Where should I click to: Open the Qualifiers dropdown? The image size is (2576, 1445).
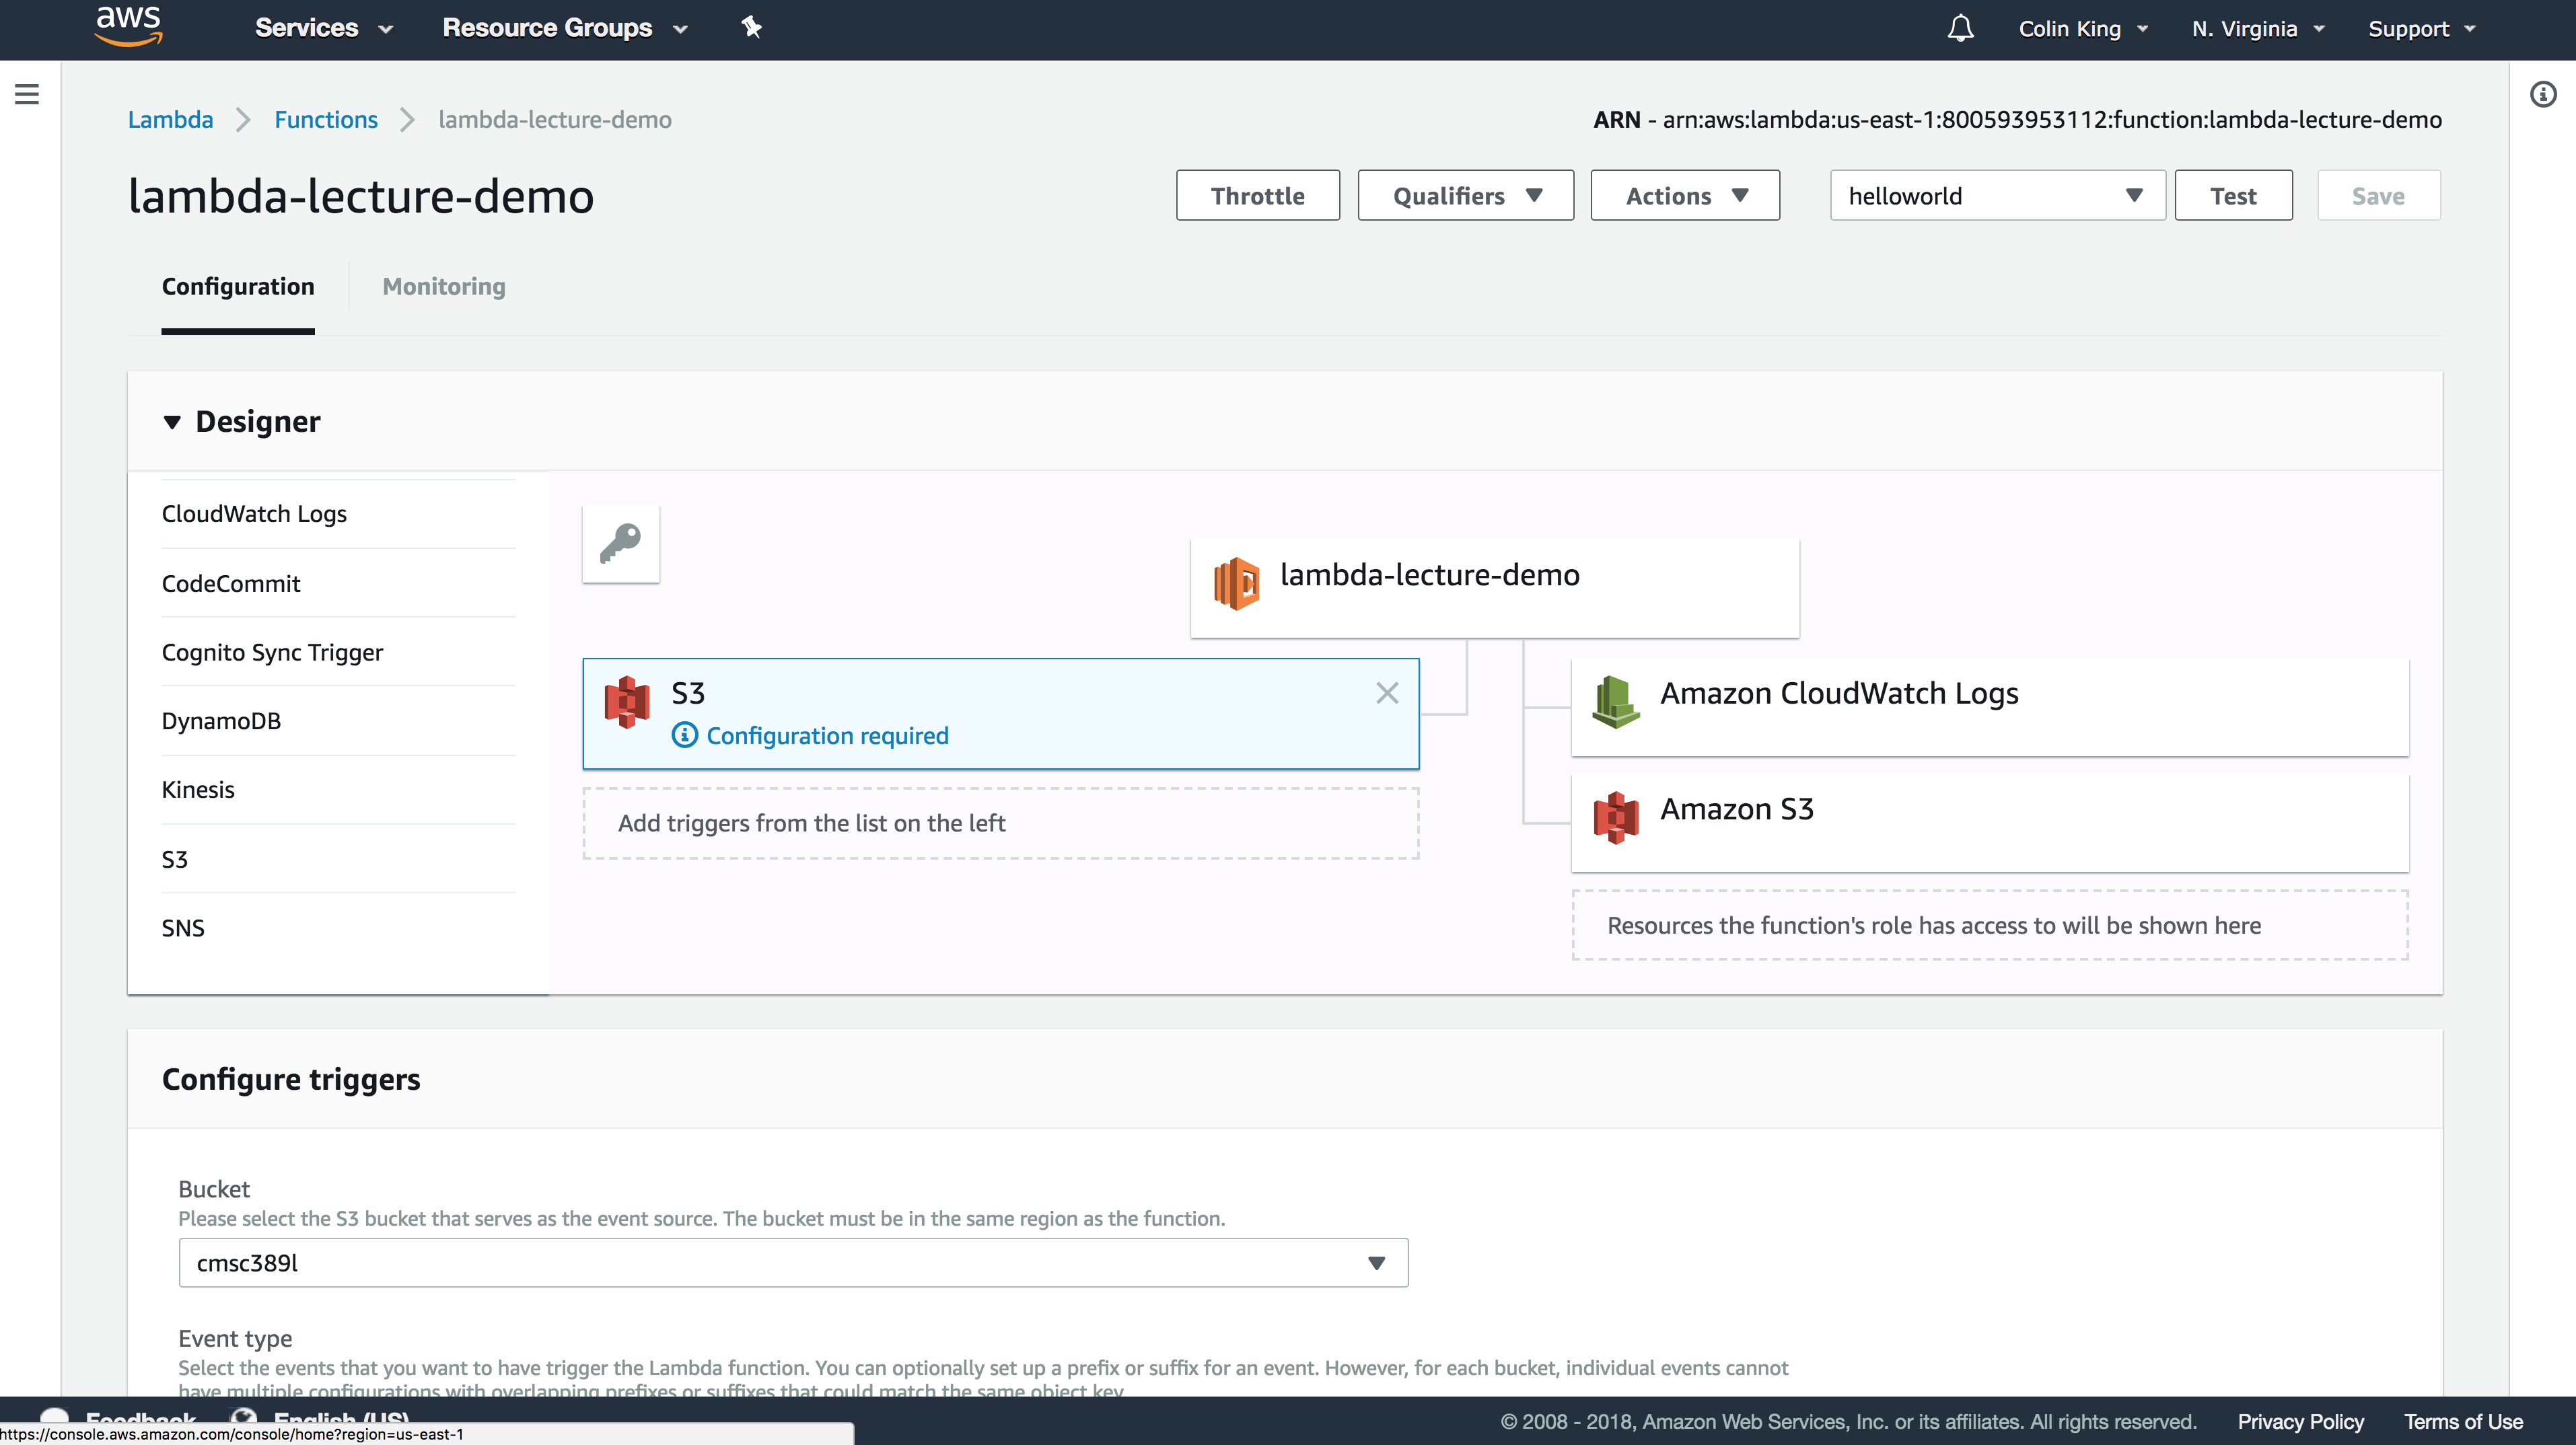click(x=1465, y=196)
